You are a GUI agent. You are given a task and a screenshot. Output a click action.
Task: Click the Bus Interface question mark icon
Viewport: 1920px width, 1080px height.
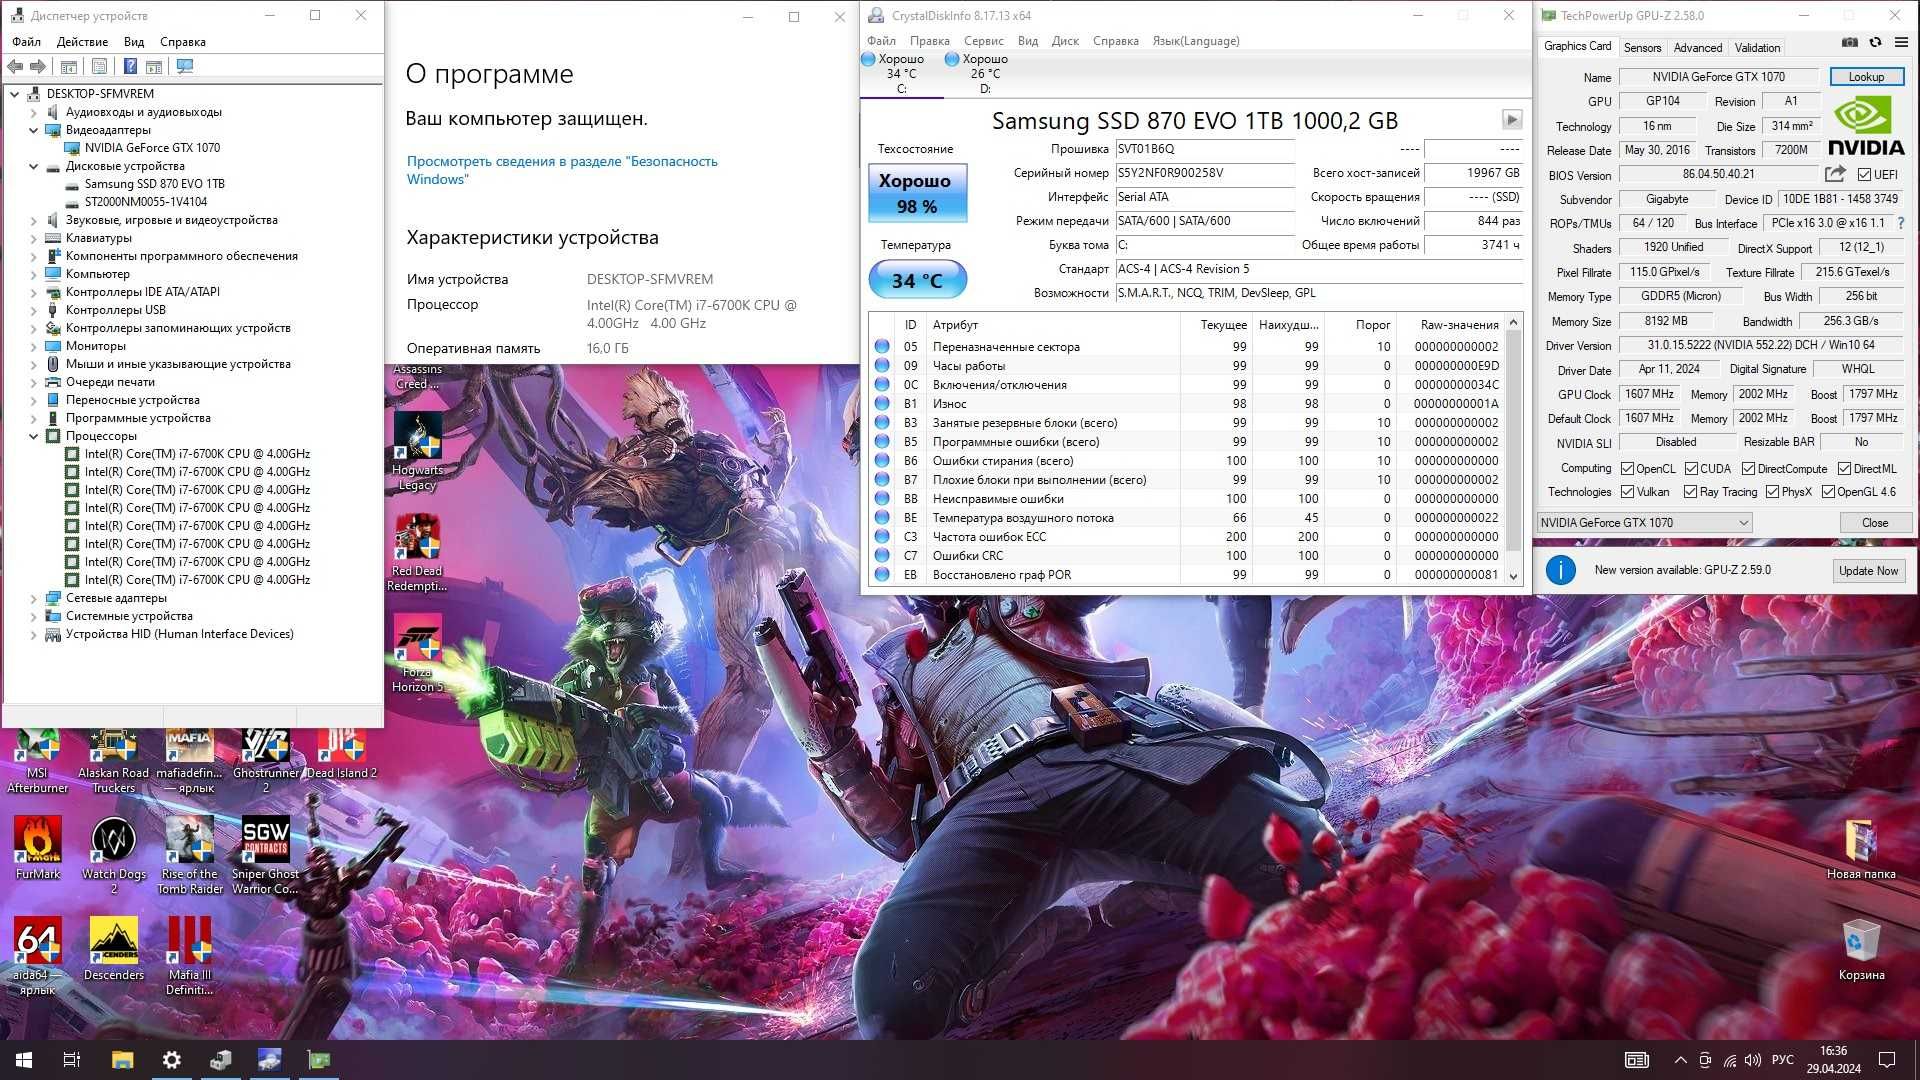pyautogui.click(x=1901, y=223)
